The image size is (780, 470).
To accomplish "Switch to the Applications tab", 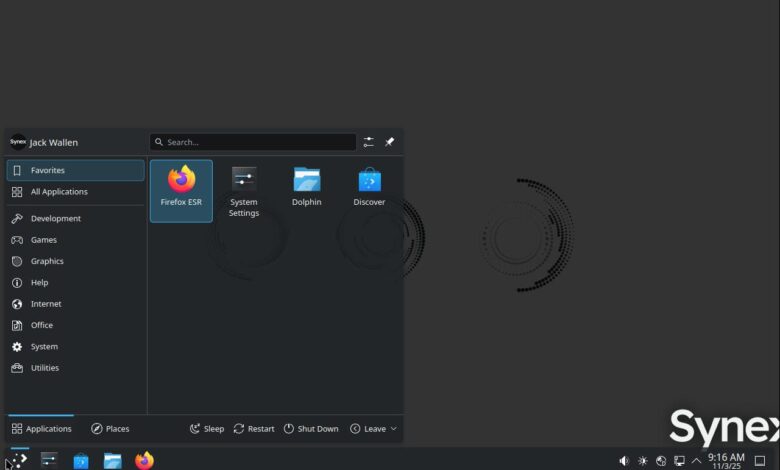I will (x=41, y=429).
